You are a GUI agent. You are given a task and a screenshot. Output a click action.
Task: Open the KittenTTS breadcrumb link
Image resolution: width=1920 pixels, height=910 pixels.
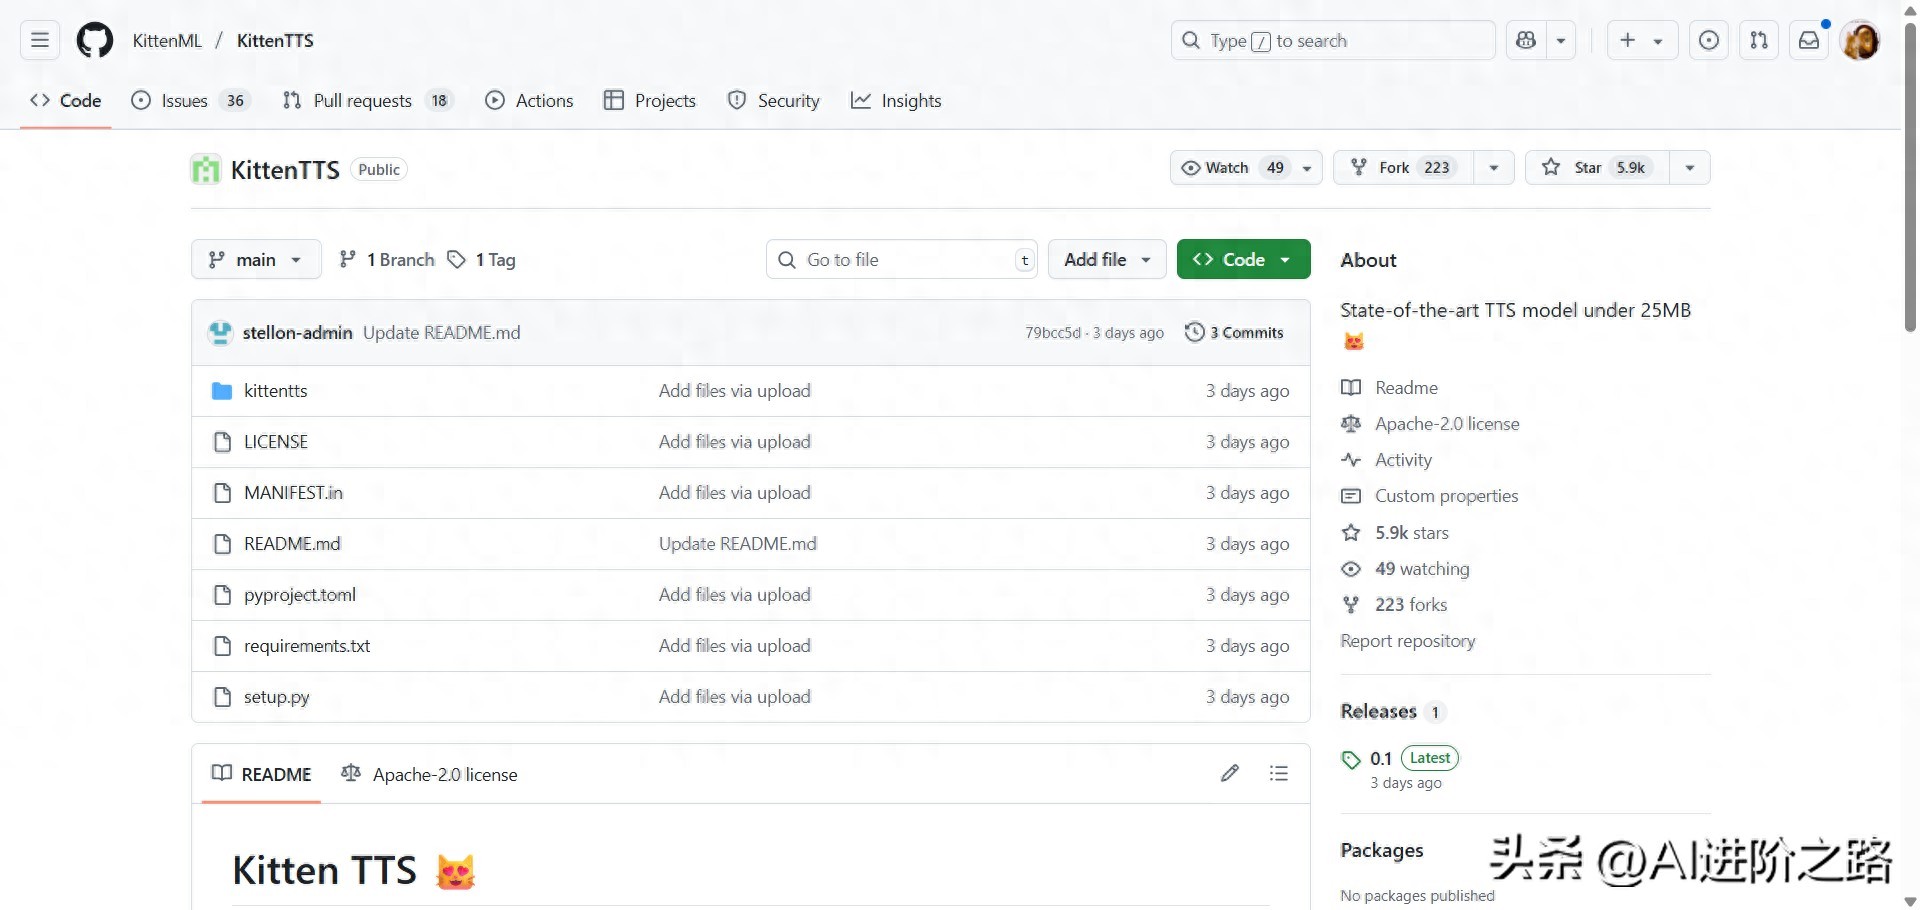[275, 41]
